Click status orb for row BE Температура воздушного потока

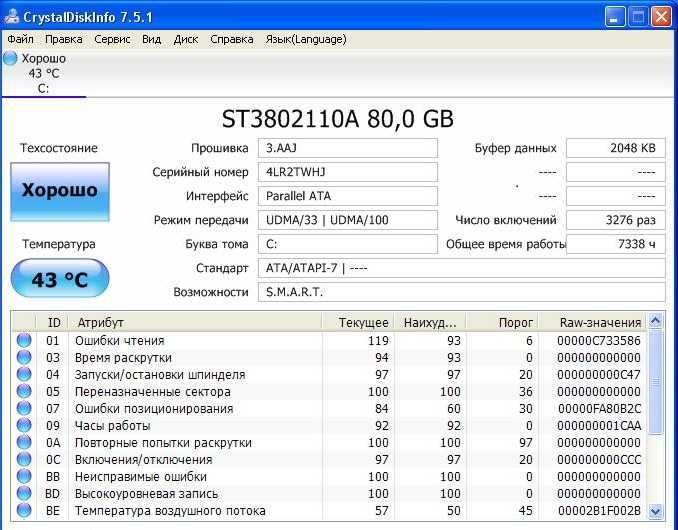point(24,511)
